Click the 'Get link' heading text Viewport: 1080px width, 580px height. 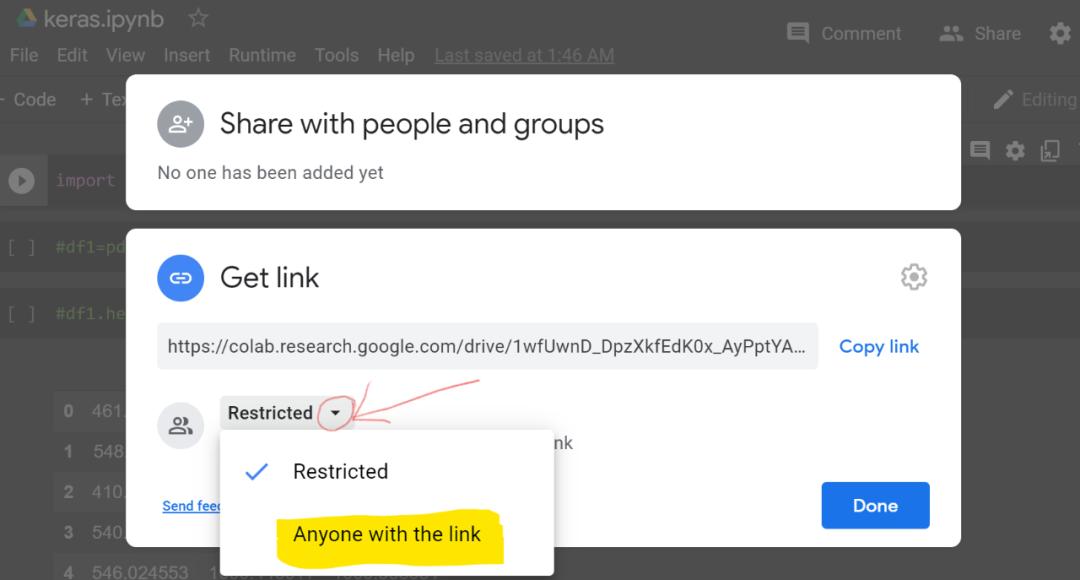[x=269, y=278]
